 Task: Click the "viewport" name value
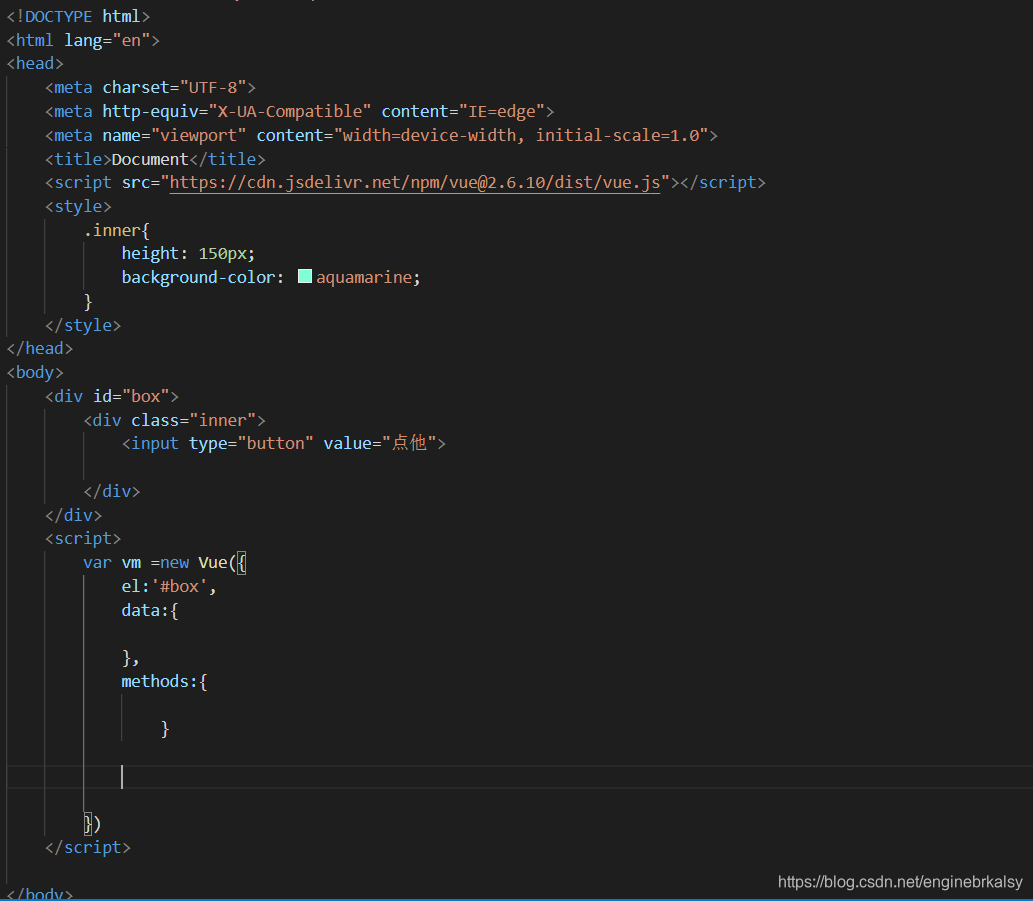pyautogui.click(x=198, y=135)
